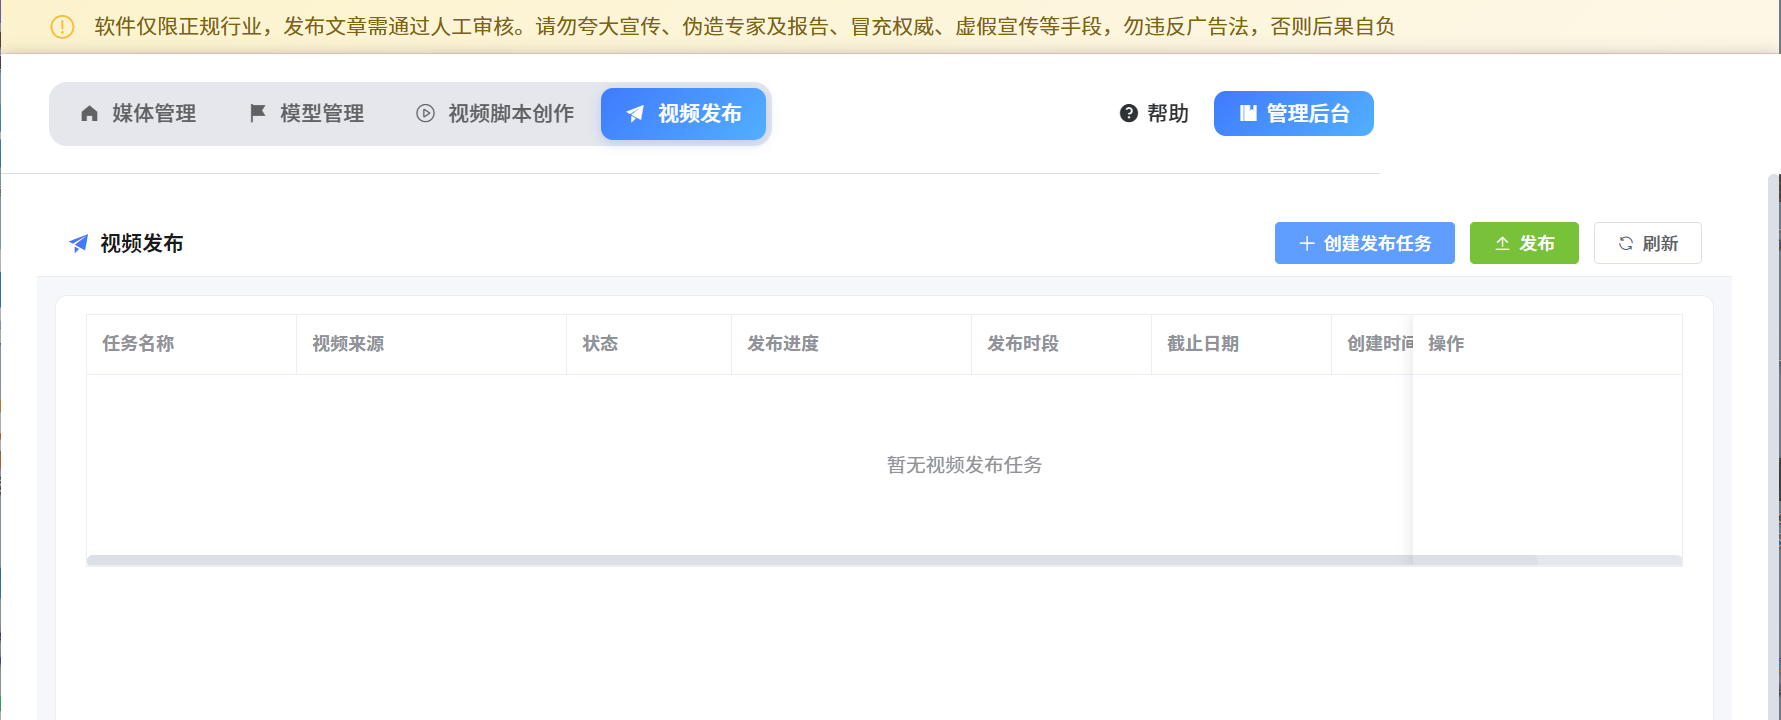This screenshot has height=720, width=1781.
Task: Refresh the list with 刷新 button
Action: point(1648,243)
